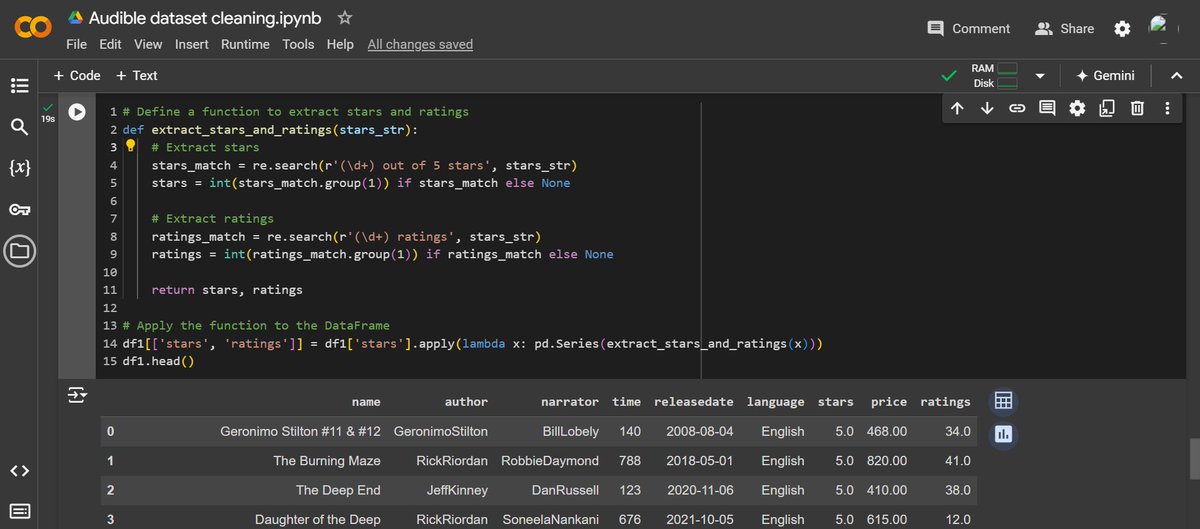Image resolution: width=1200 pixels, height=529 pixels.
Task: Select 'The Burning Maze' cell
Action: coord(327,461)
